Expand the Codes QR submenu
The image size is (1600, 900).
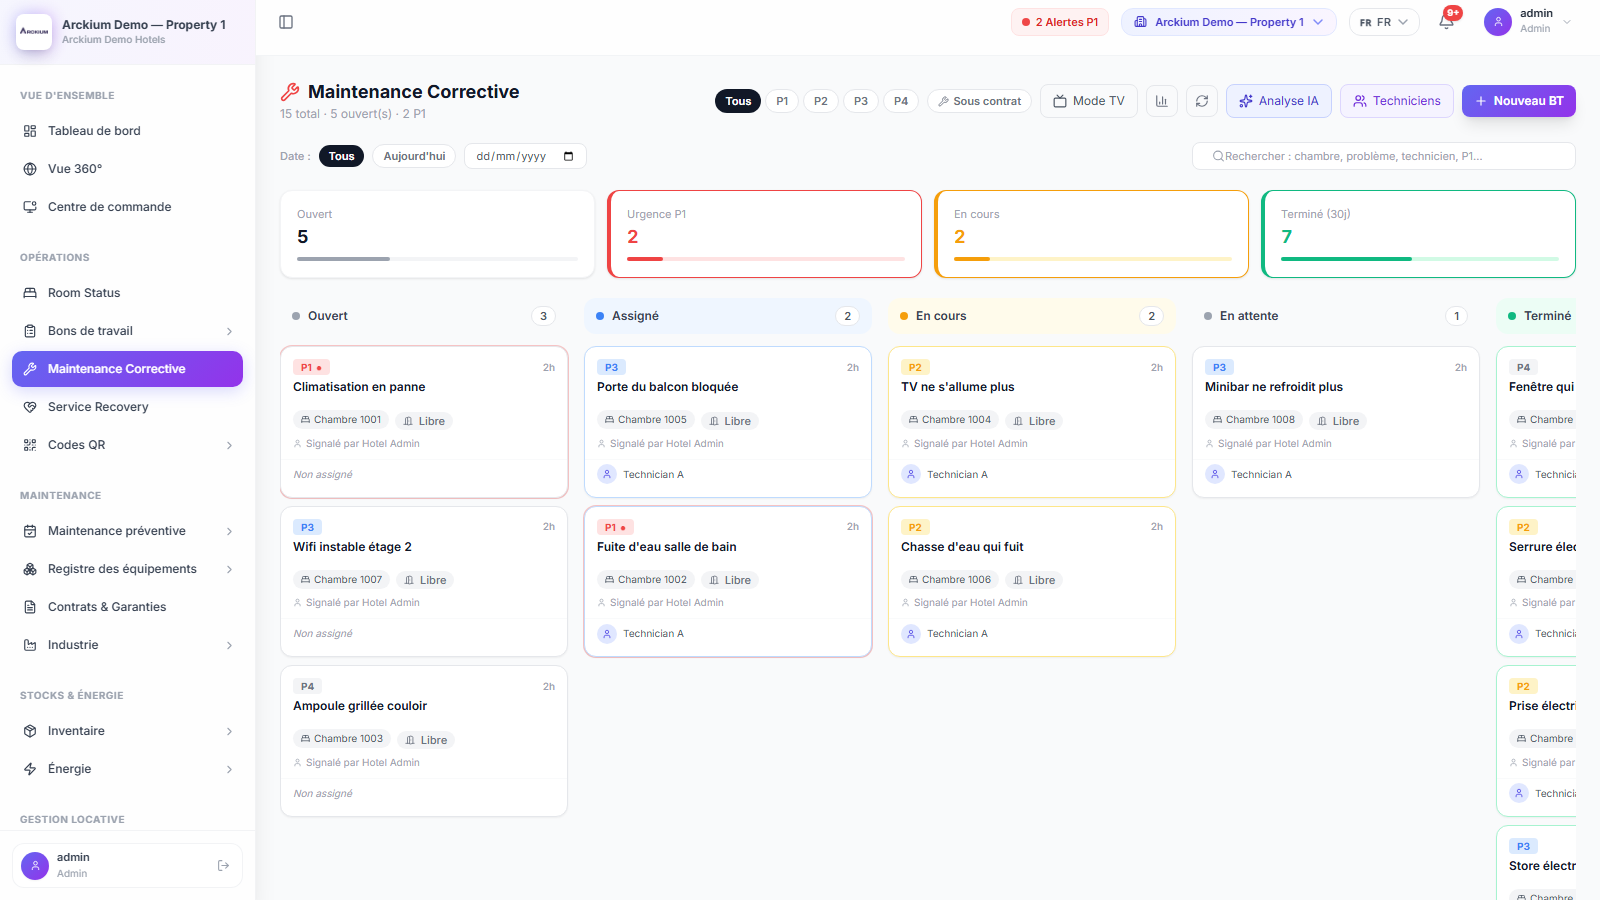229,445
